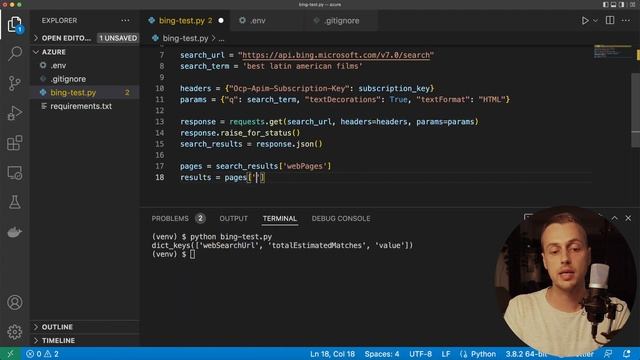Close the terminal panel

(628, 218)
